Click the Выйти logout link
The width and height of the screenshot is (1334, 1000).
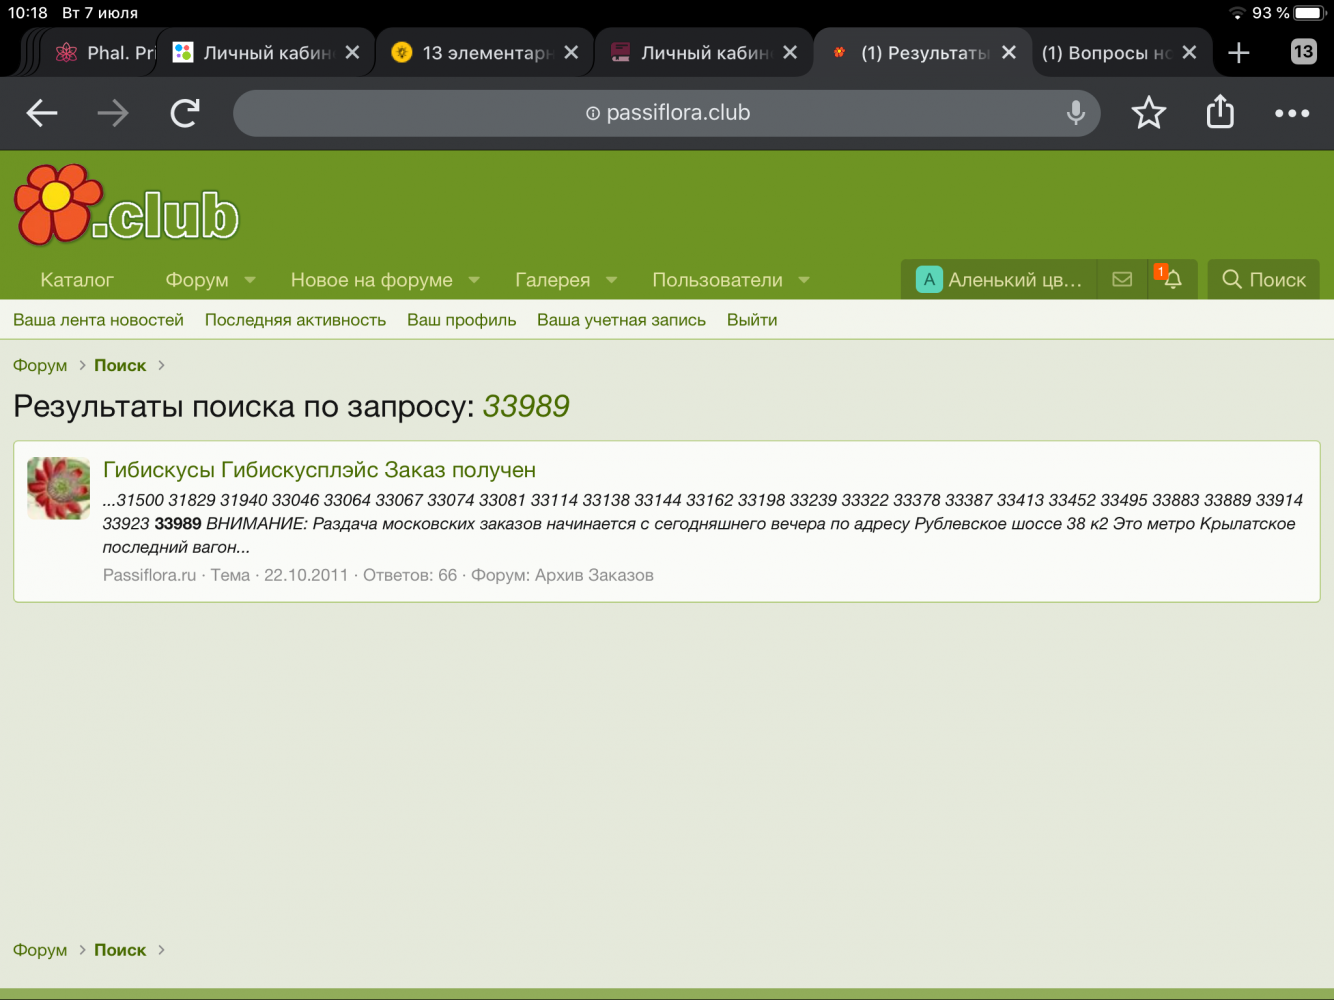tap(751, 320)
